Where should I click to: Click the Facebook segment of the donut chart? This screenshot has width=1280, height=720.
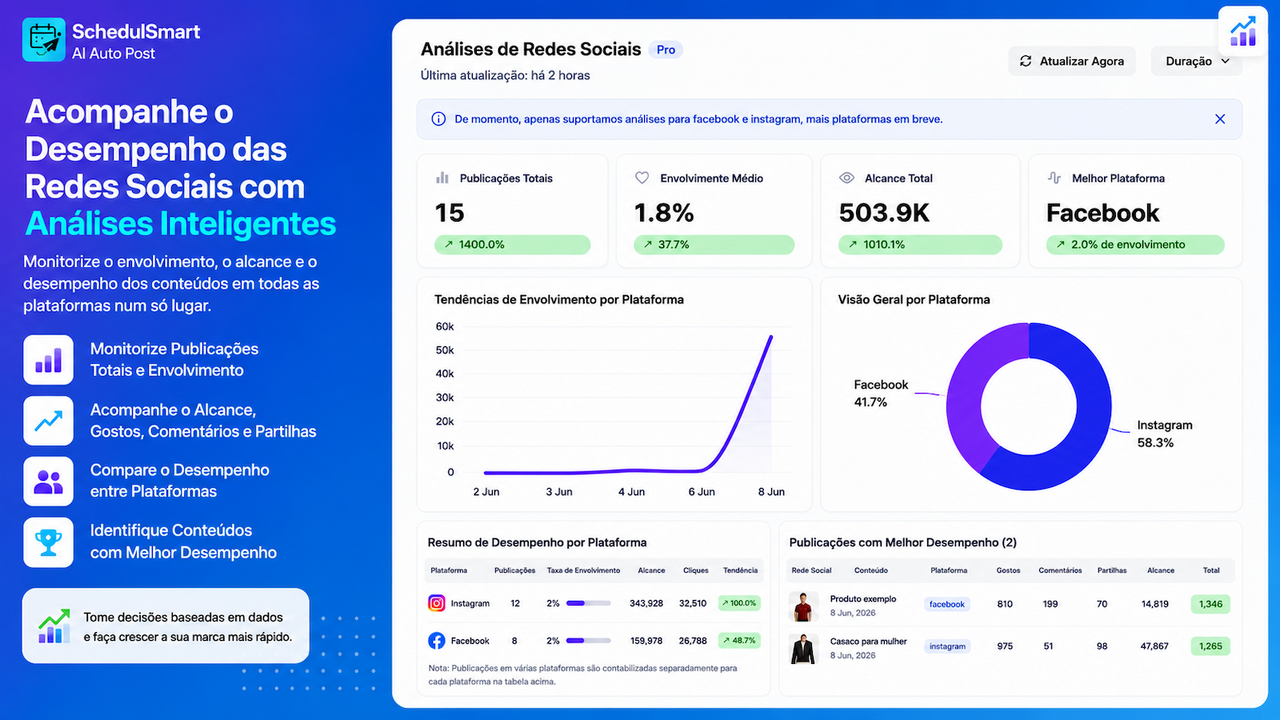975,380
